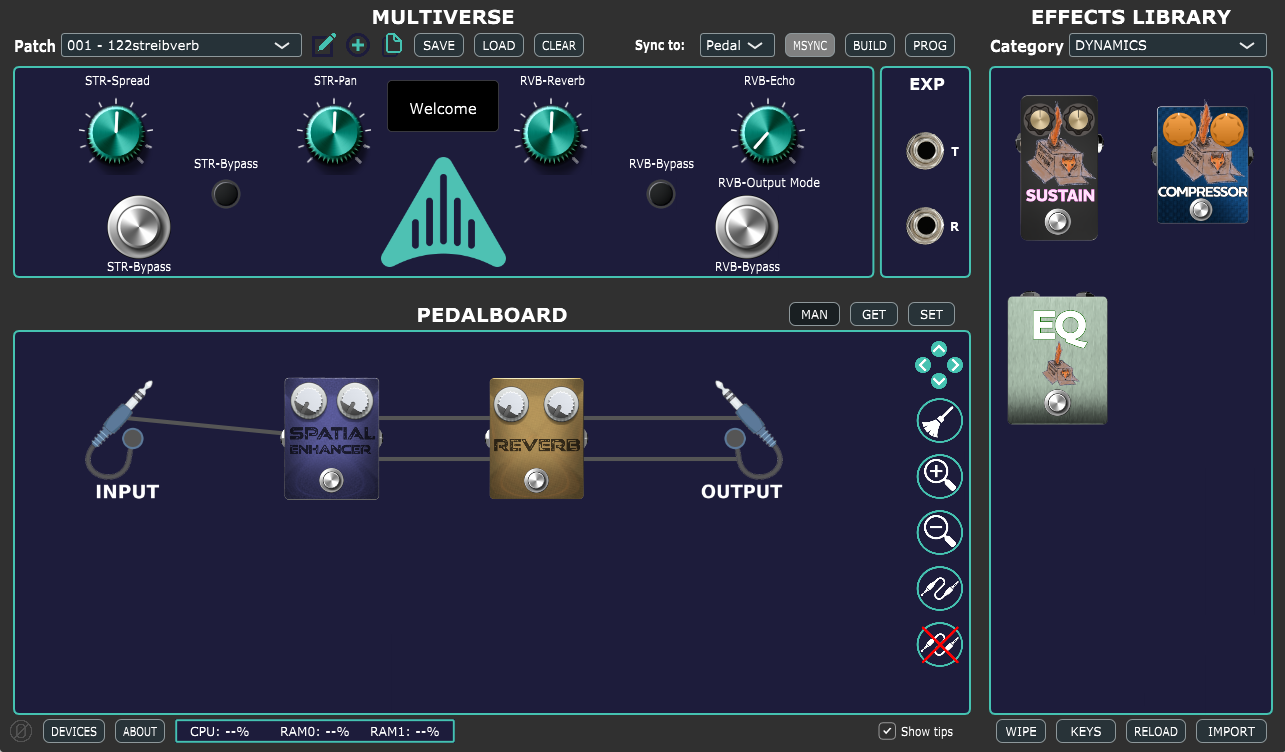
Task: Click the broom clean pedalboard icon
Action: pos(939,421)
